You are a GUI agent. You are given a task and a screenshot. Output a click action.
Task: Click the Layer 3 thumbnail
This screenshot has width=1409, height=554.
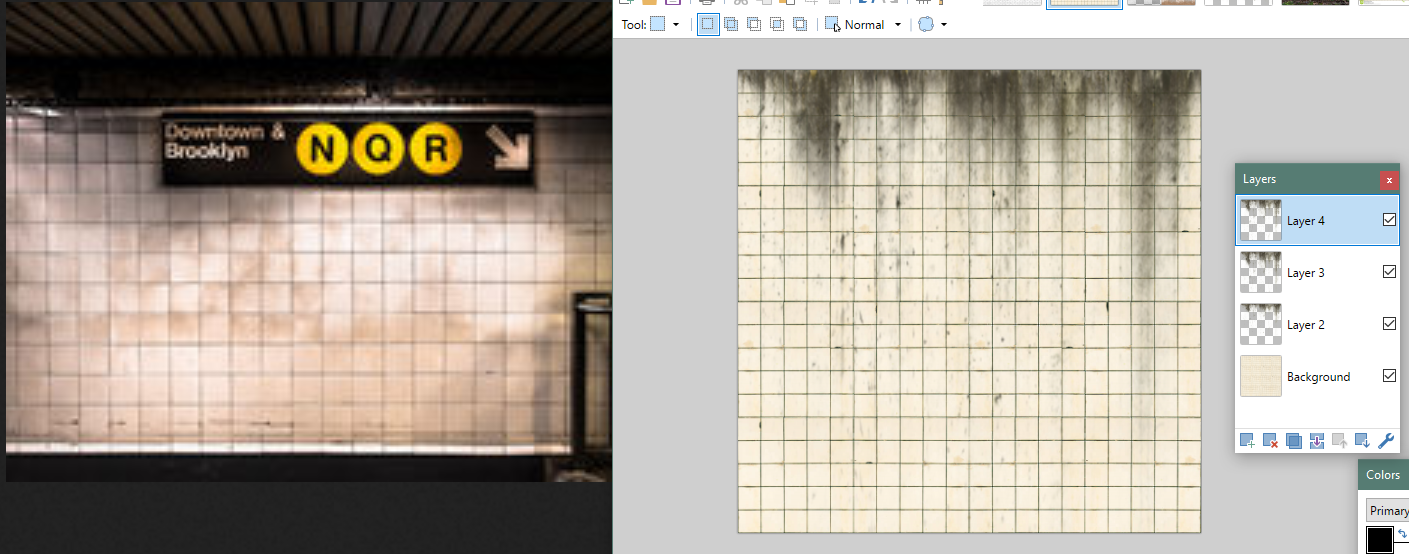pos(1261,272)
